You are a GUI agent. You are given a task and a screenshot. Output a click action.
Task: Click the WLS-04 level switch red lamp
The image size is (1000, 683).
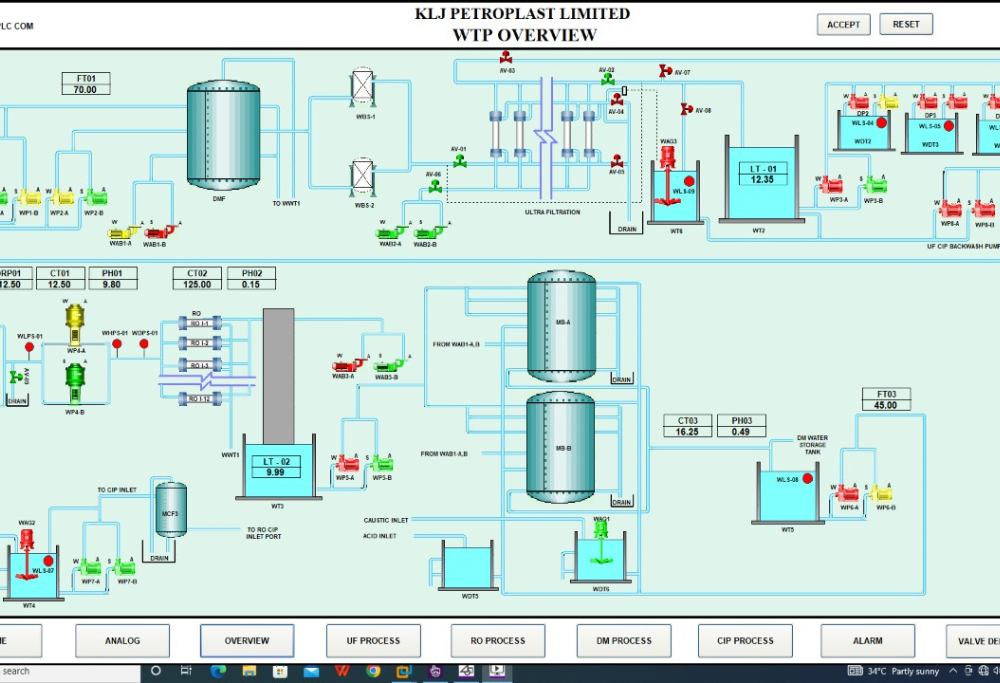pos(882,123)
